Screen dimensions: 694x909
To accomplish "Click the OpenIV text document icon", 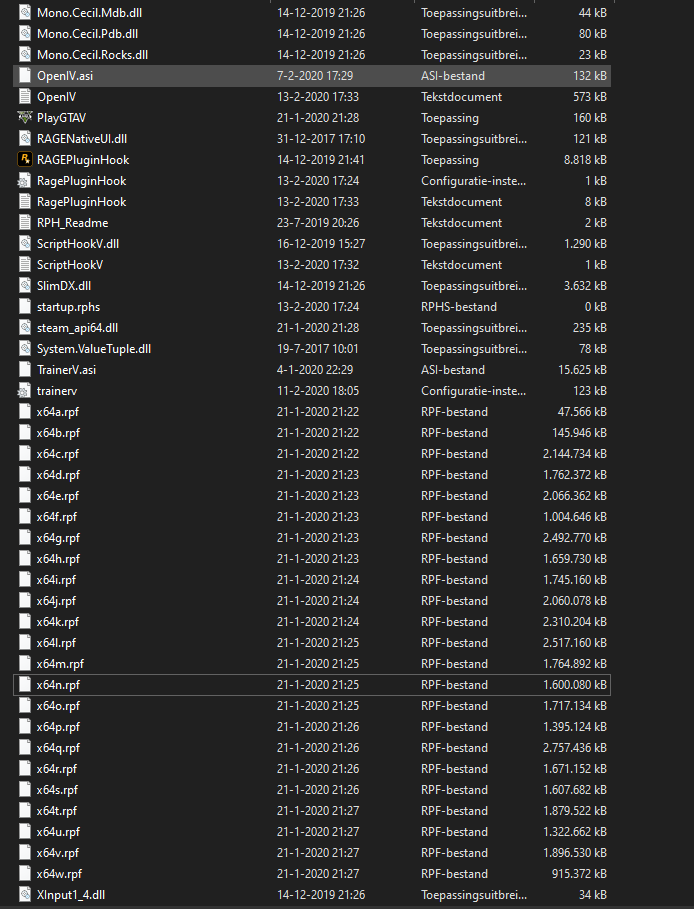I will pos(24,97).
